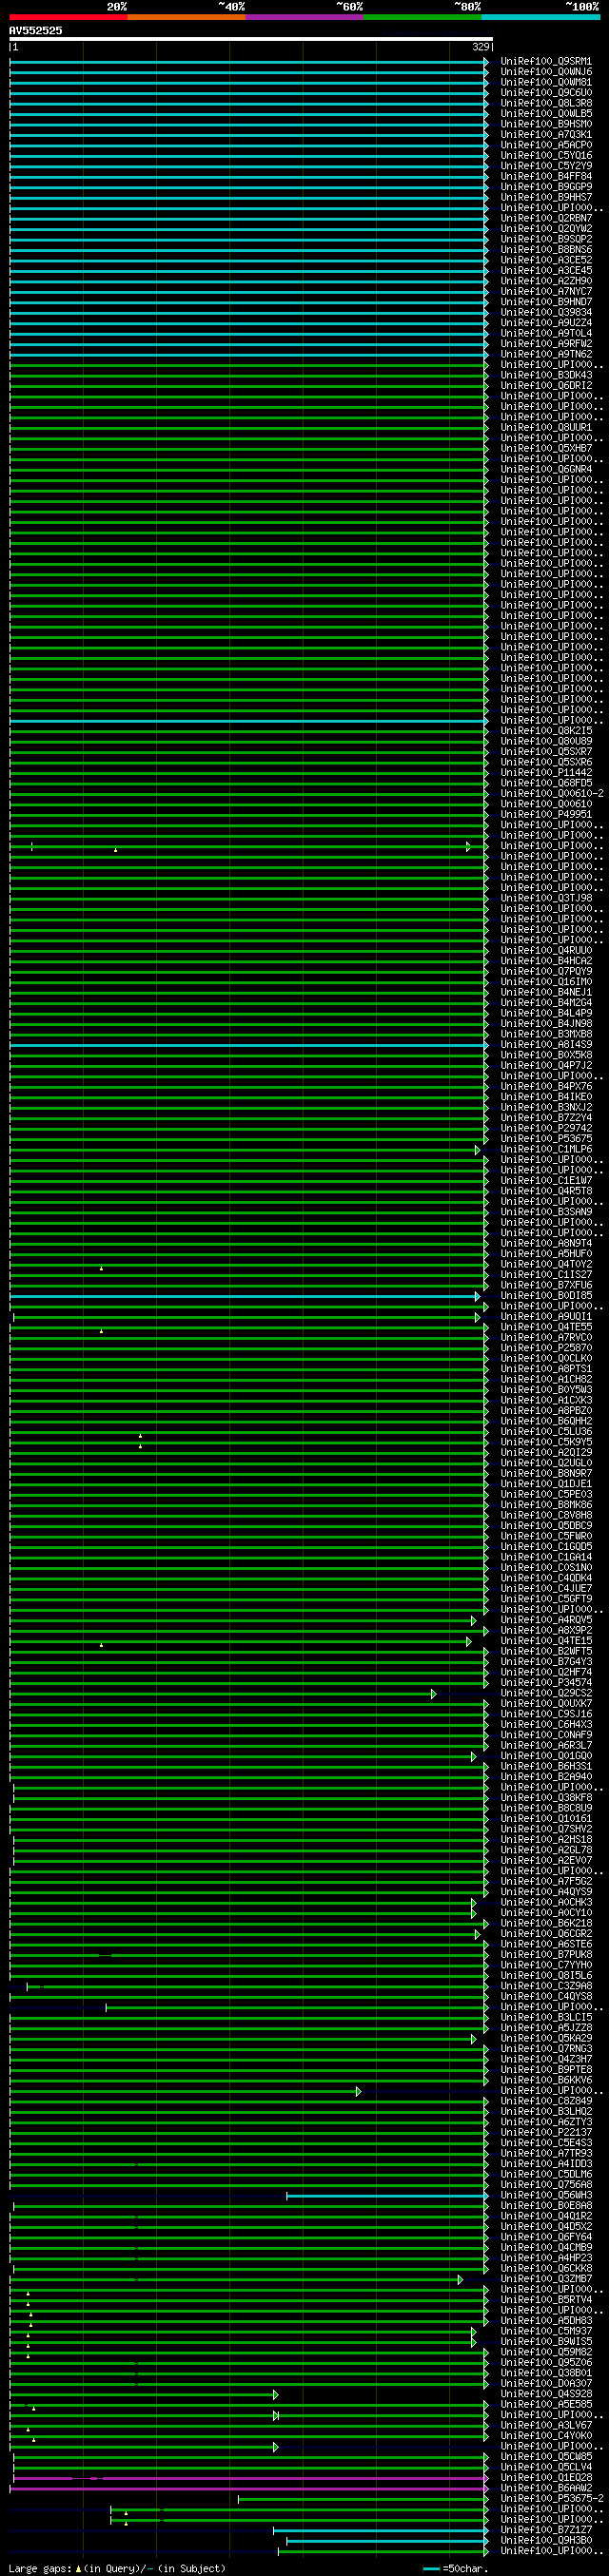Select the label UniRef100_C5PE03

click(546, 1494)
